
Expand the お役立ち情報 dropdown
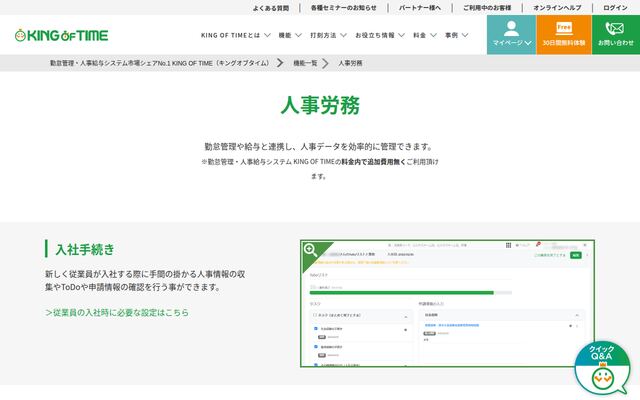click(380, 36)
